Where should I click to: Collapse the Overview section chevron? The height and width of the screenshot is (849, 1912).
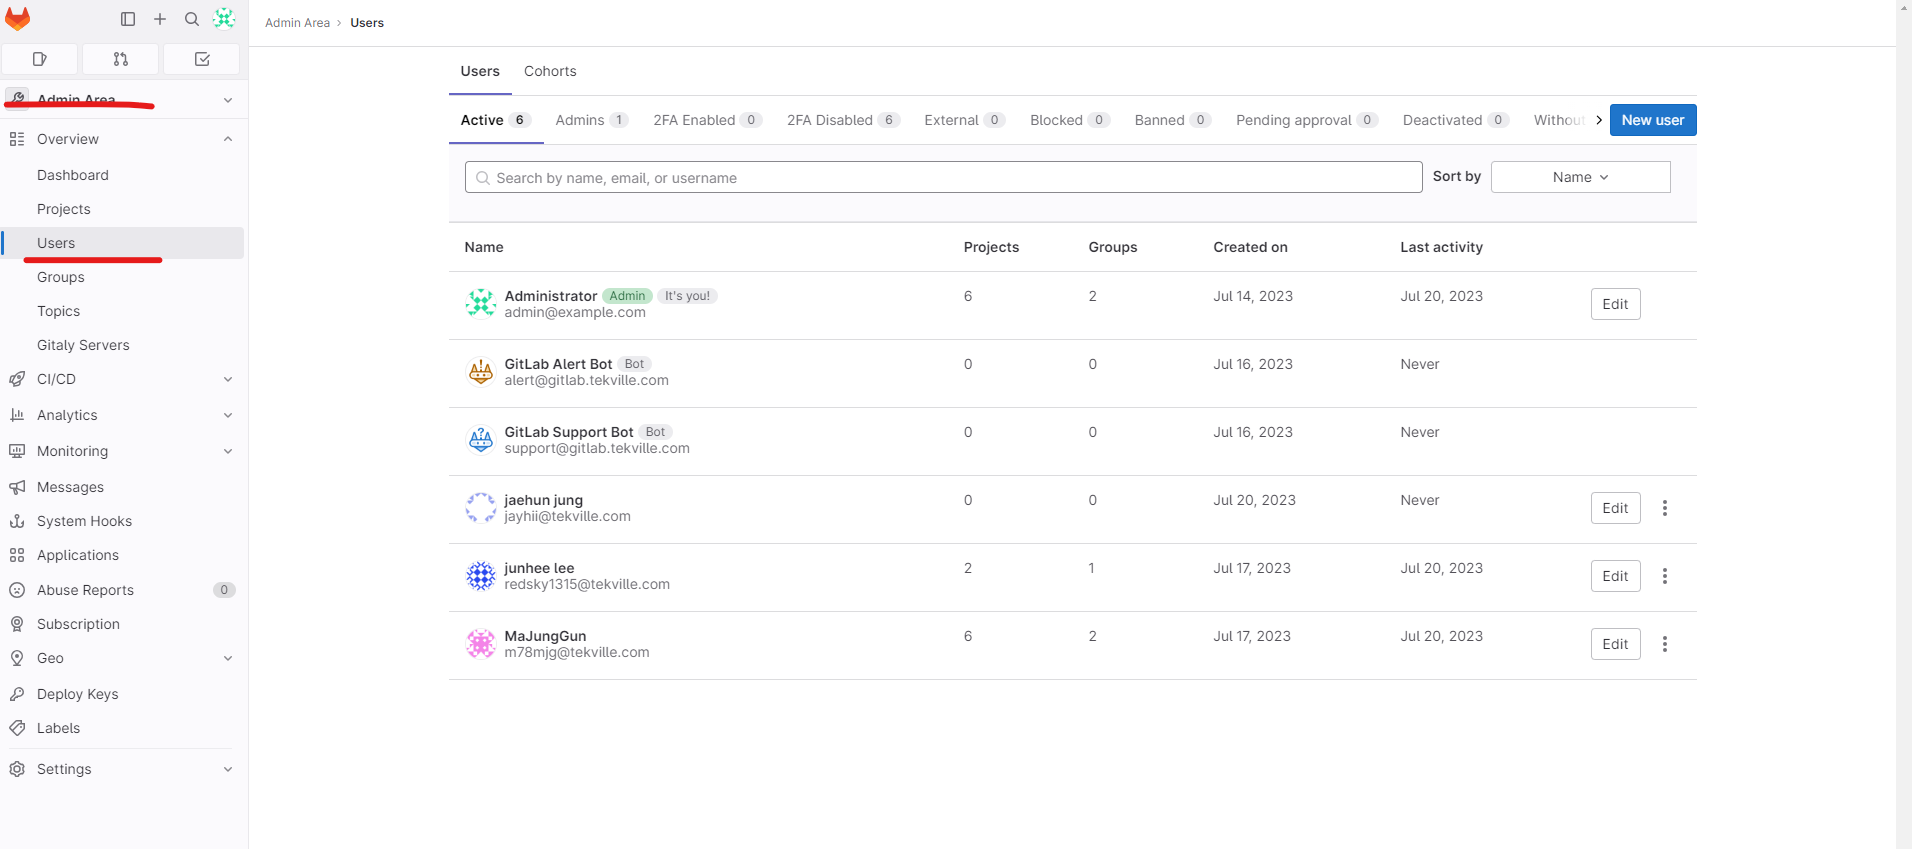tap(228, 139)
